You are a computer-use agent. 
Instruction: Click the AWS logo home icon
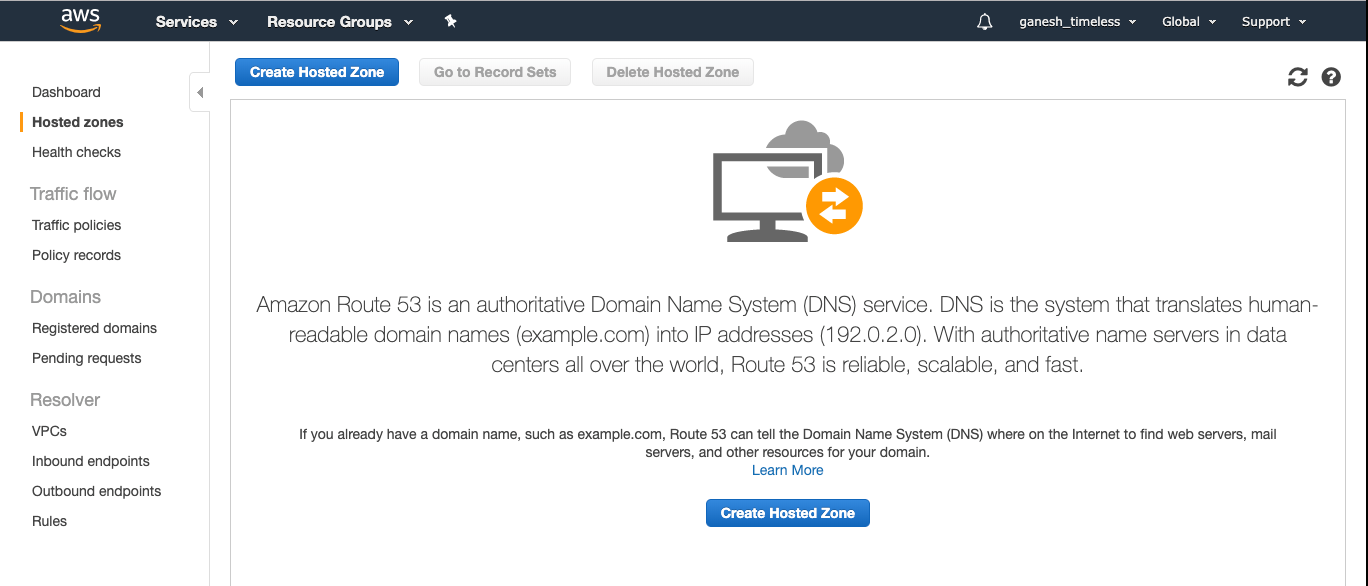[81, 20]
